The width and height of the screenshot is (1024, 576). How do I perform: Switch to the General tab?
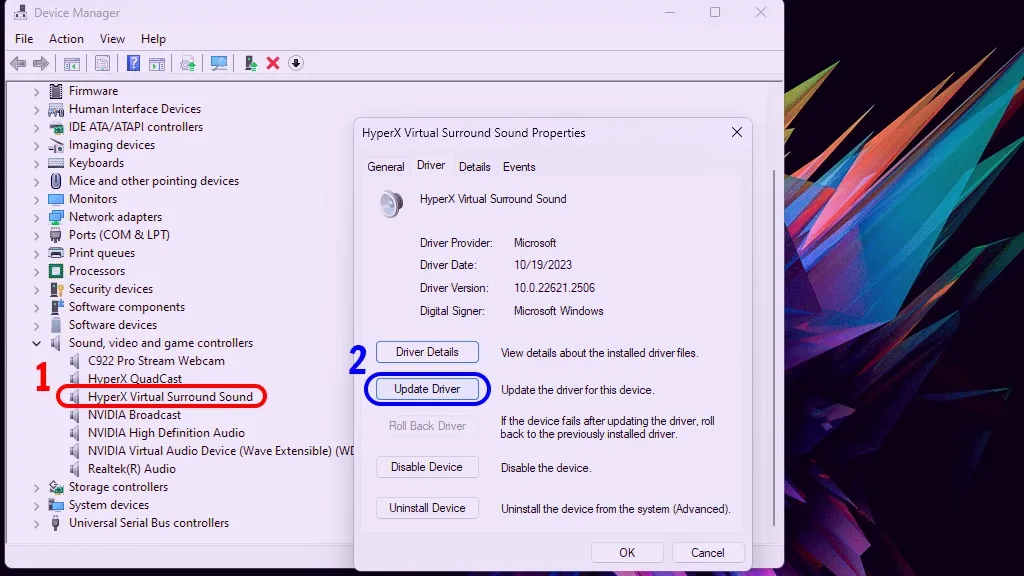pos(386,167)
